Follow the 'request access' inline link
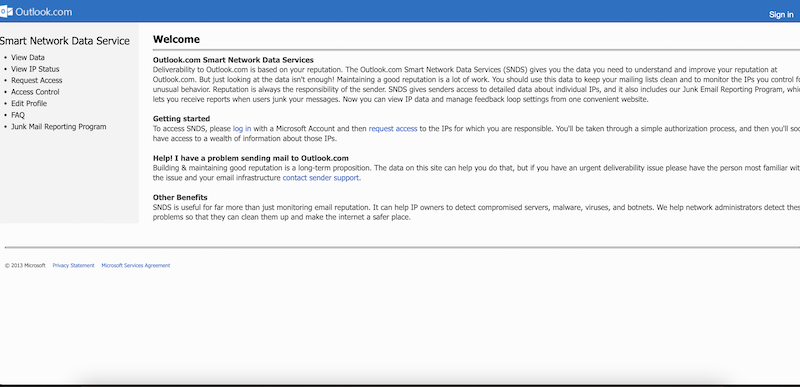This screenshot has width=800, height=387. 393,128
